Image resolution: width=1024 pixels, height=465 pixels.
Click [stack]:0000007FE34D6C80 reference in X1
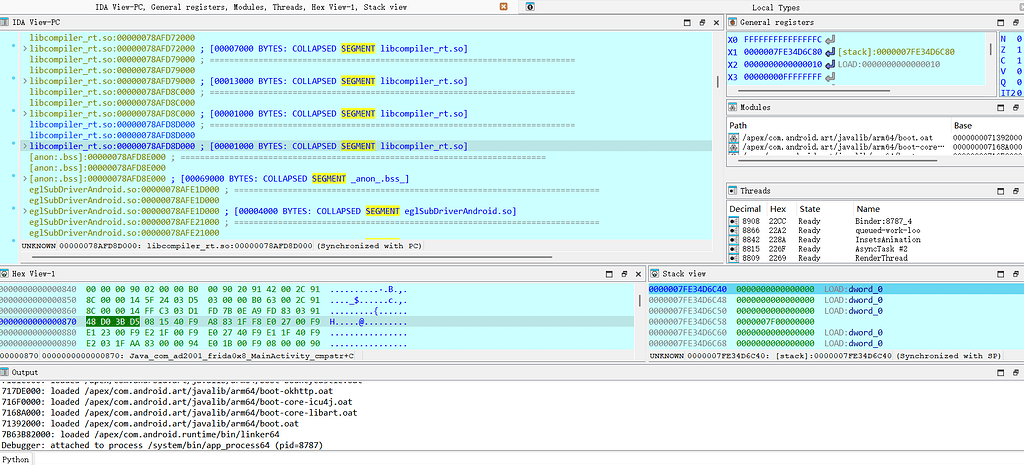point(897,52)
